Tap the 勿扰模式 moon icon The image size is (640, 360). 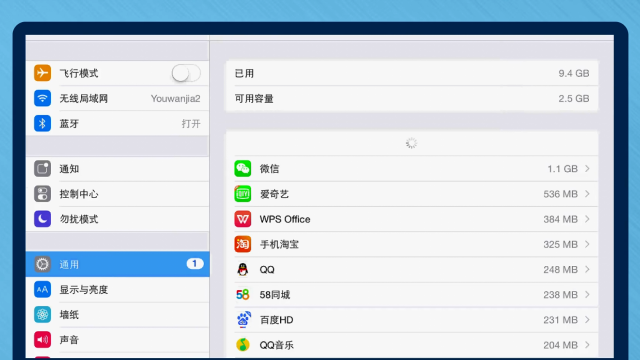click(x=42, y=219)
